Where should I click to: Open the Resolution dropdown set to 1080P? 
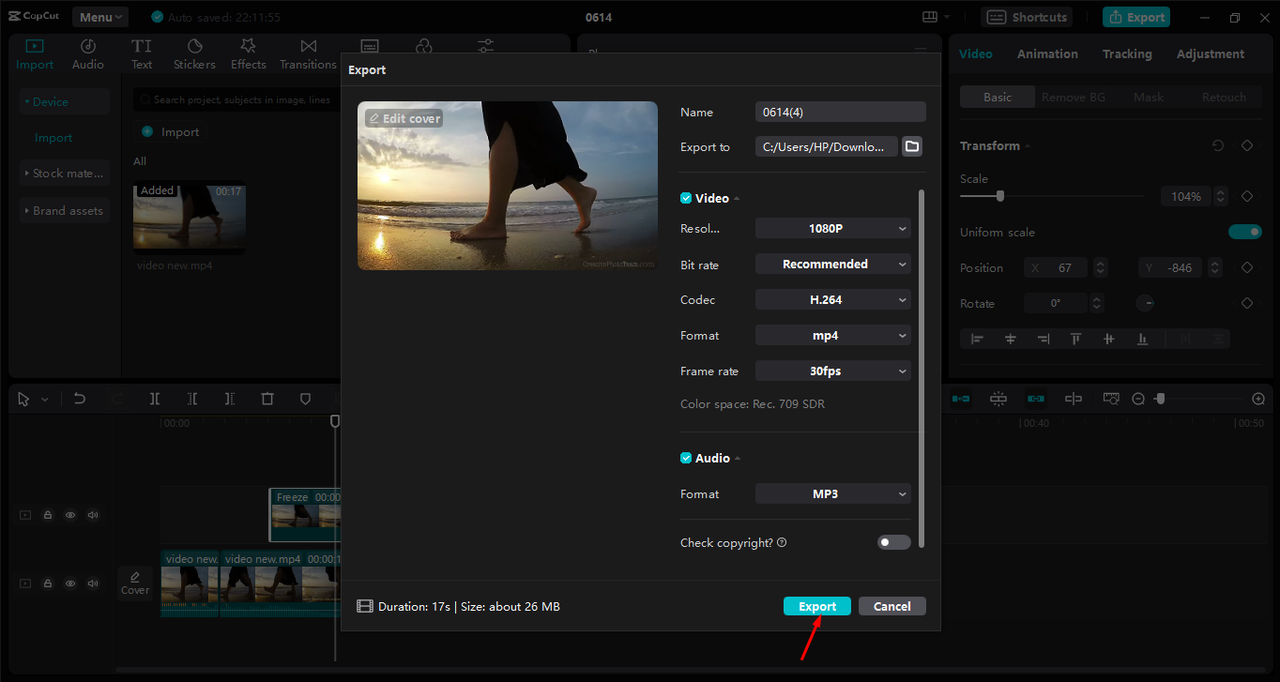tap(832, 228)
